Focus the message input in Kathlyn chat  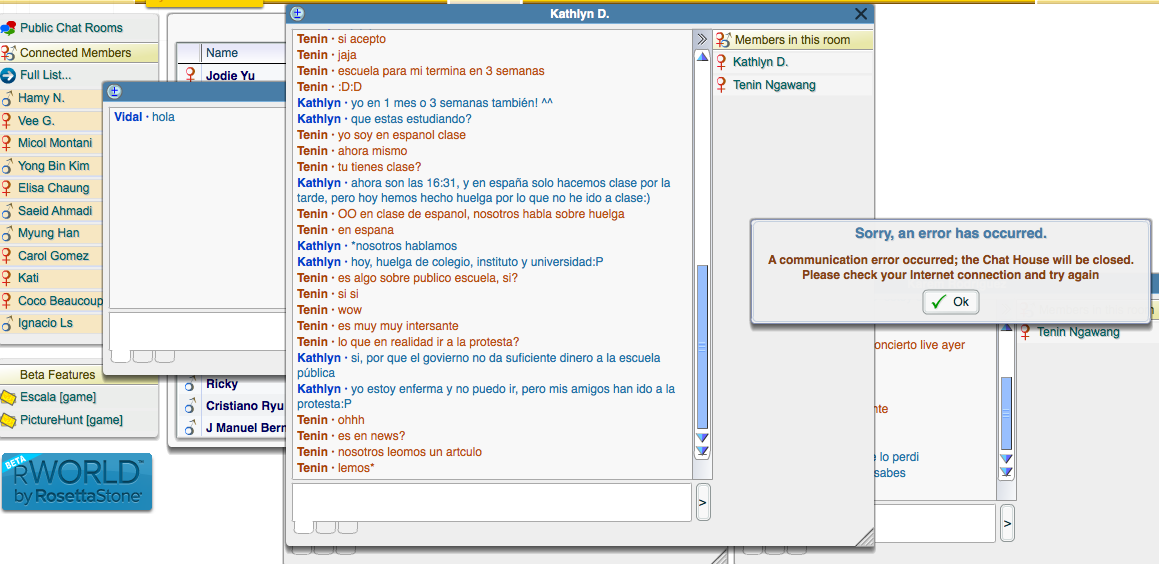point(491,501)
